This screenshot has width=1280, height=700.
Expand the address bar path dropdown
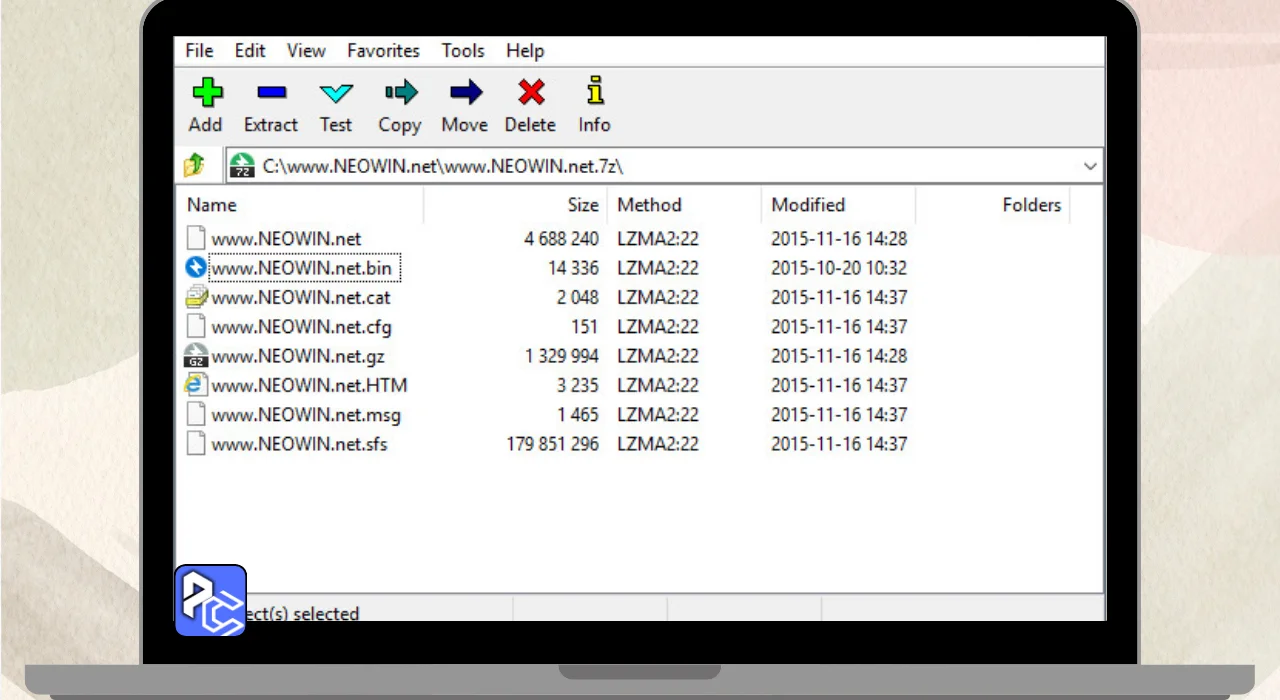pos(1090,166)
